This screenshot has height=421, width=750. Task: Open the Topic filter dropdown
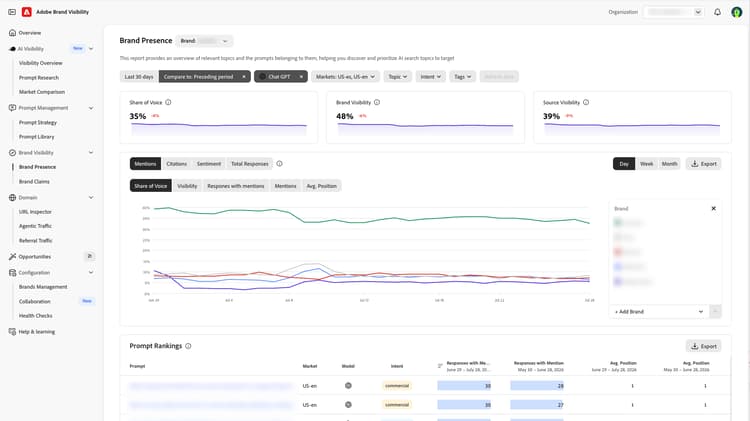click(x=397, y=77)
